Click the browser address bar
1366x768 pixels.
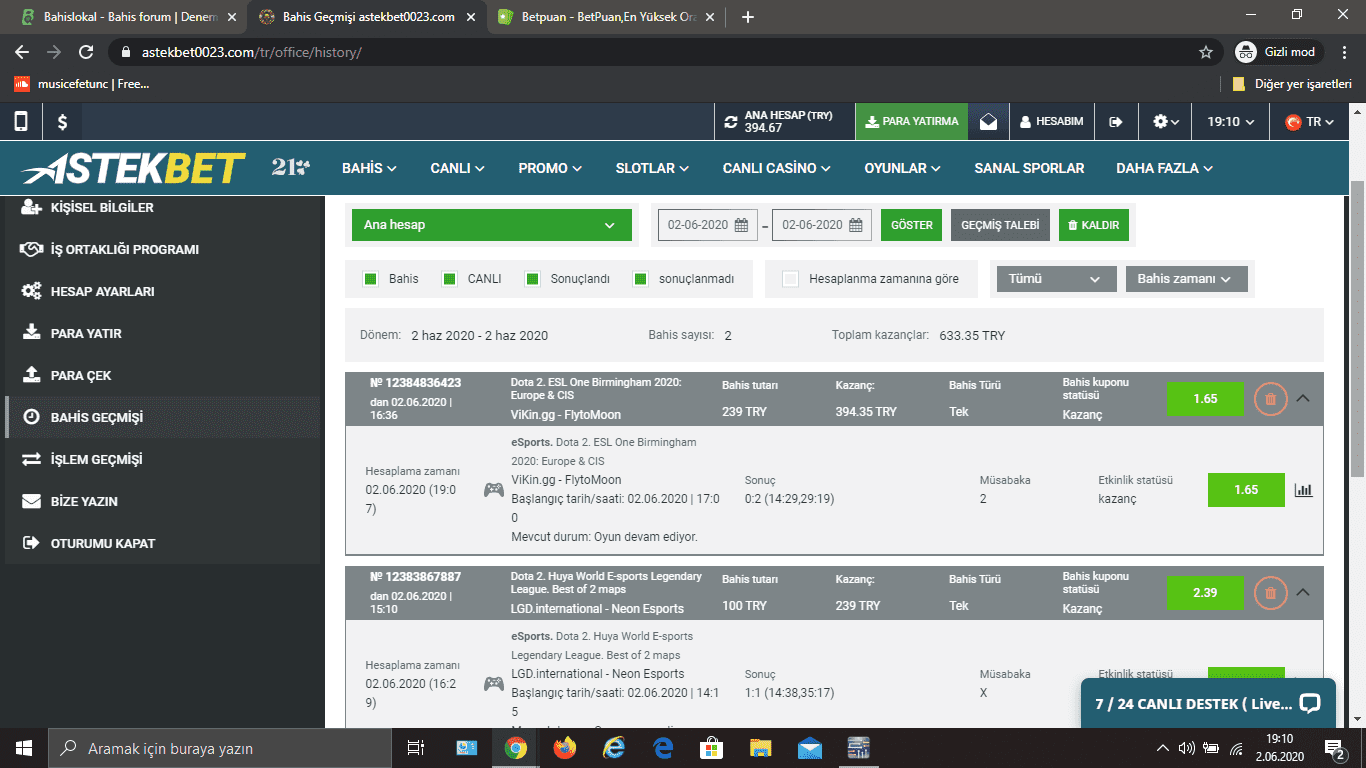tap(660, 52)
